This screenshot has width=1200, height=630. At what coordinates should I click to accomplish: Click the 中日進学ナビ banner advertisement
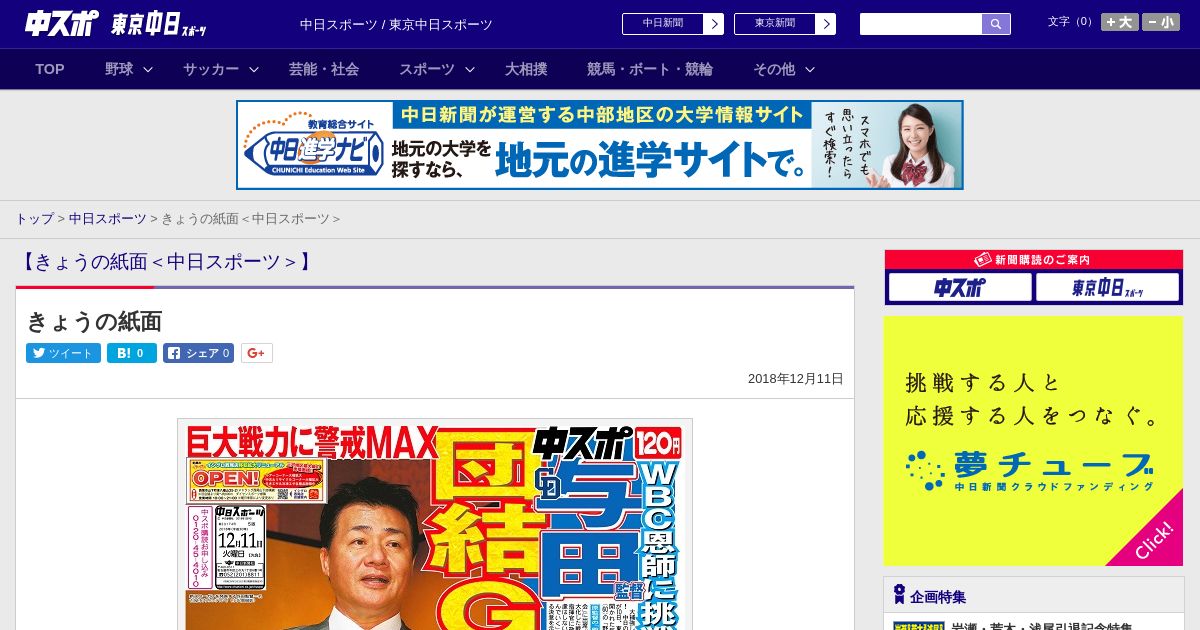pyautogui.click(x=600, y=145)
